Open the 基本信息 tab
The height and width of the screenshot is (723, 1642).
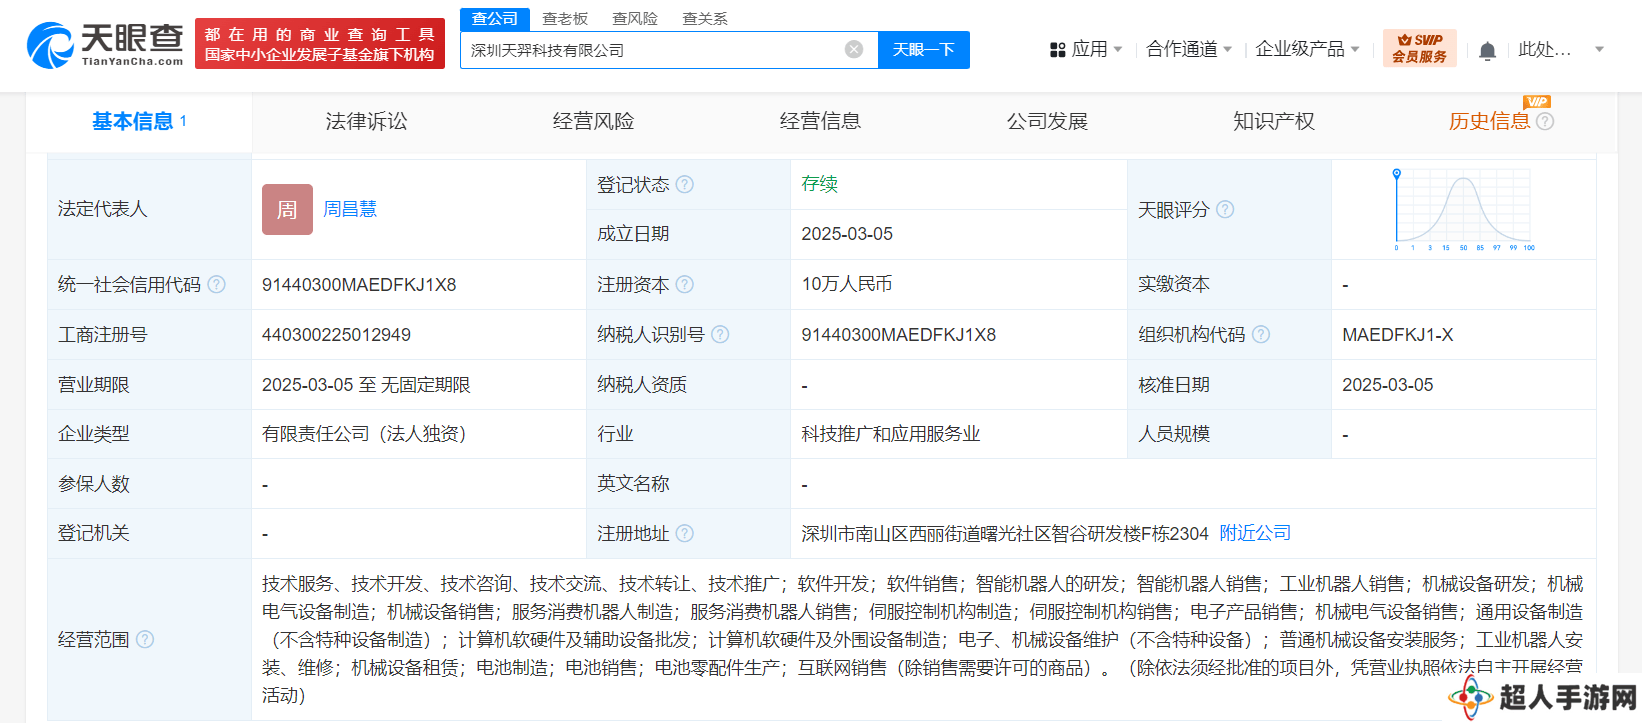[x=139, y=121]
